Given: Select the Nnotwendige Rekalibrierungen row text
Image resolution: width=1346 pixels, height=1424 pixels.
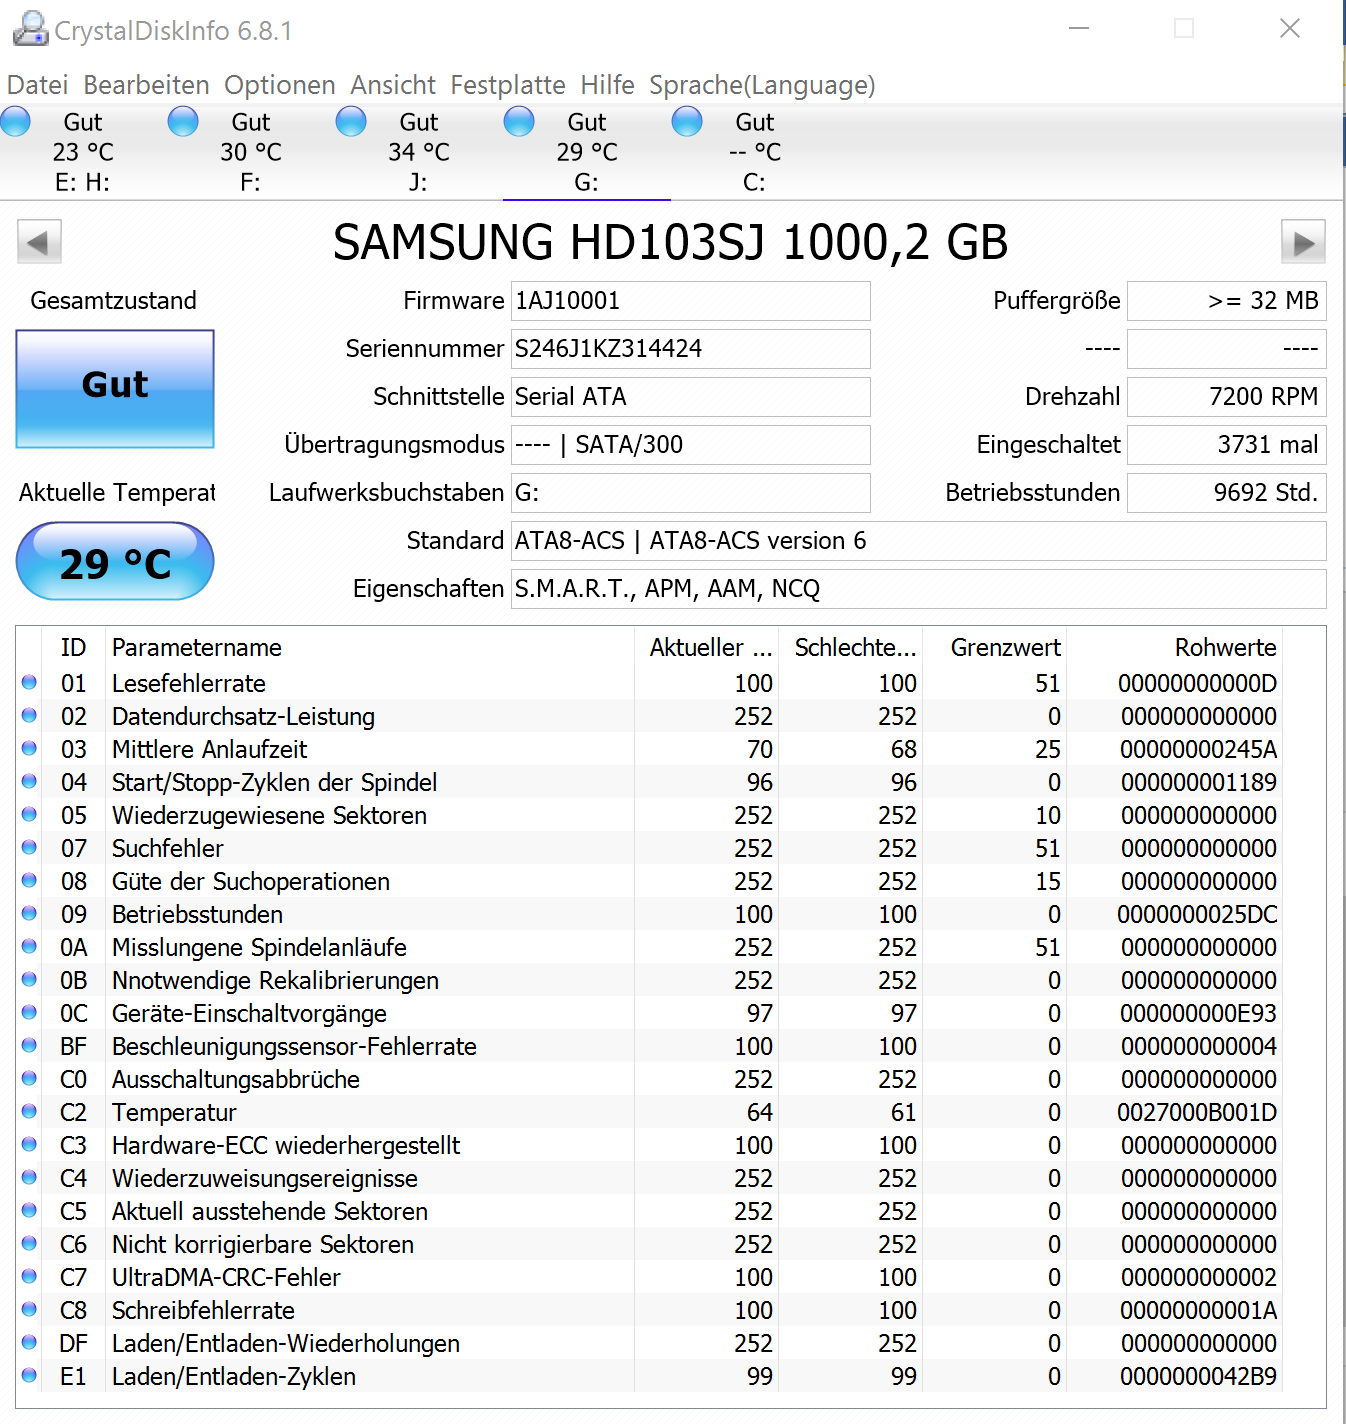Looking at the screenshot, I should point(275,980).
